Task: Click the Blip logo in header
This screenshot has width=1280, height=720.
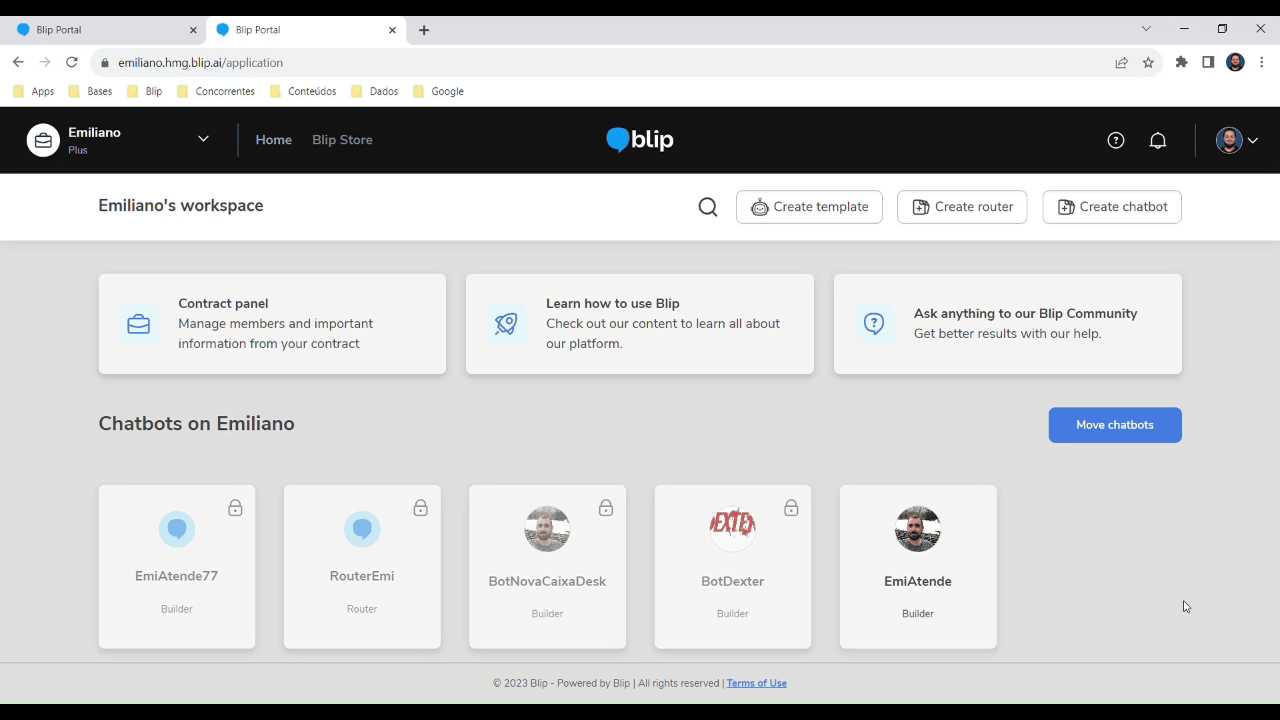Action: point(640,140)
